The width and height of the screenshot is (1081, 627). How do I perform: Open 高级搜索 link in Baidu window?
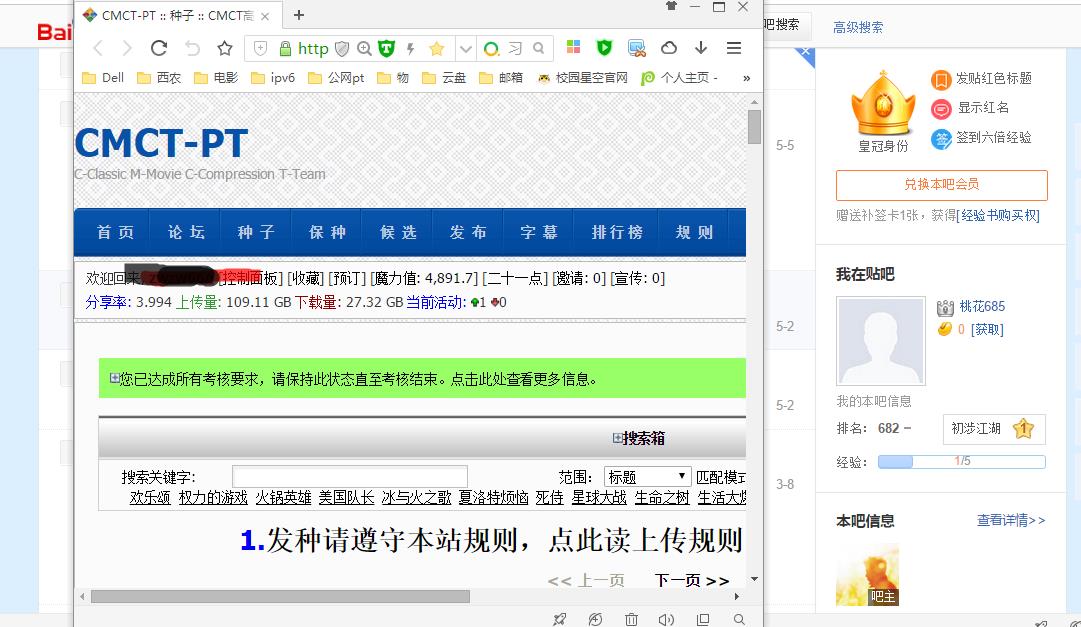coord(858,28)
